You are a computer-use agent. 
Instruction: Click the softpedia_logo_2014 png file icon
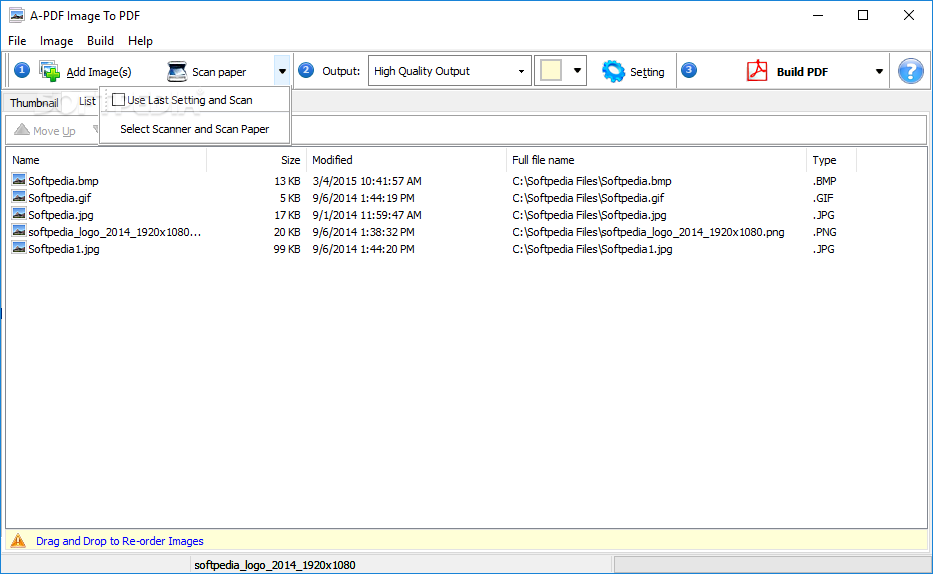19,231
